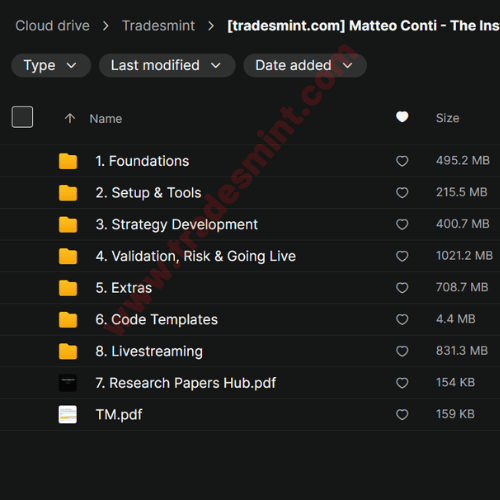
Task: Go to Tradesmint breadcrumb folder
Action: 158,26
